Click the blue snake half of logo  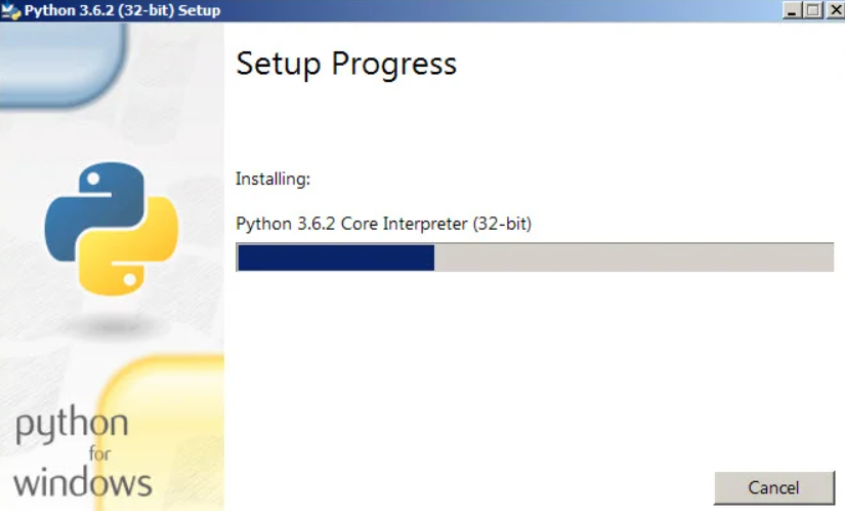click(x=95, y=212)
